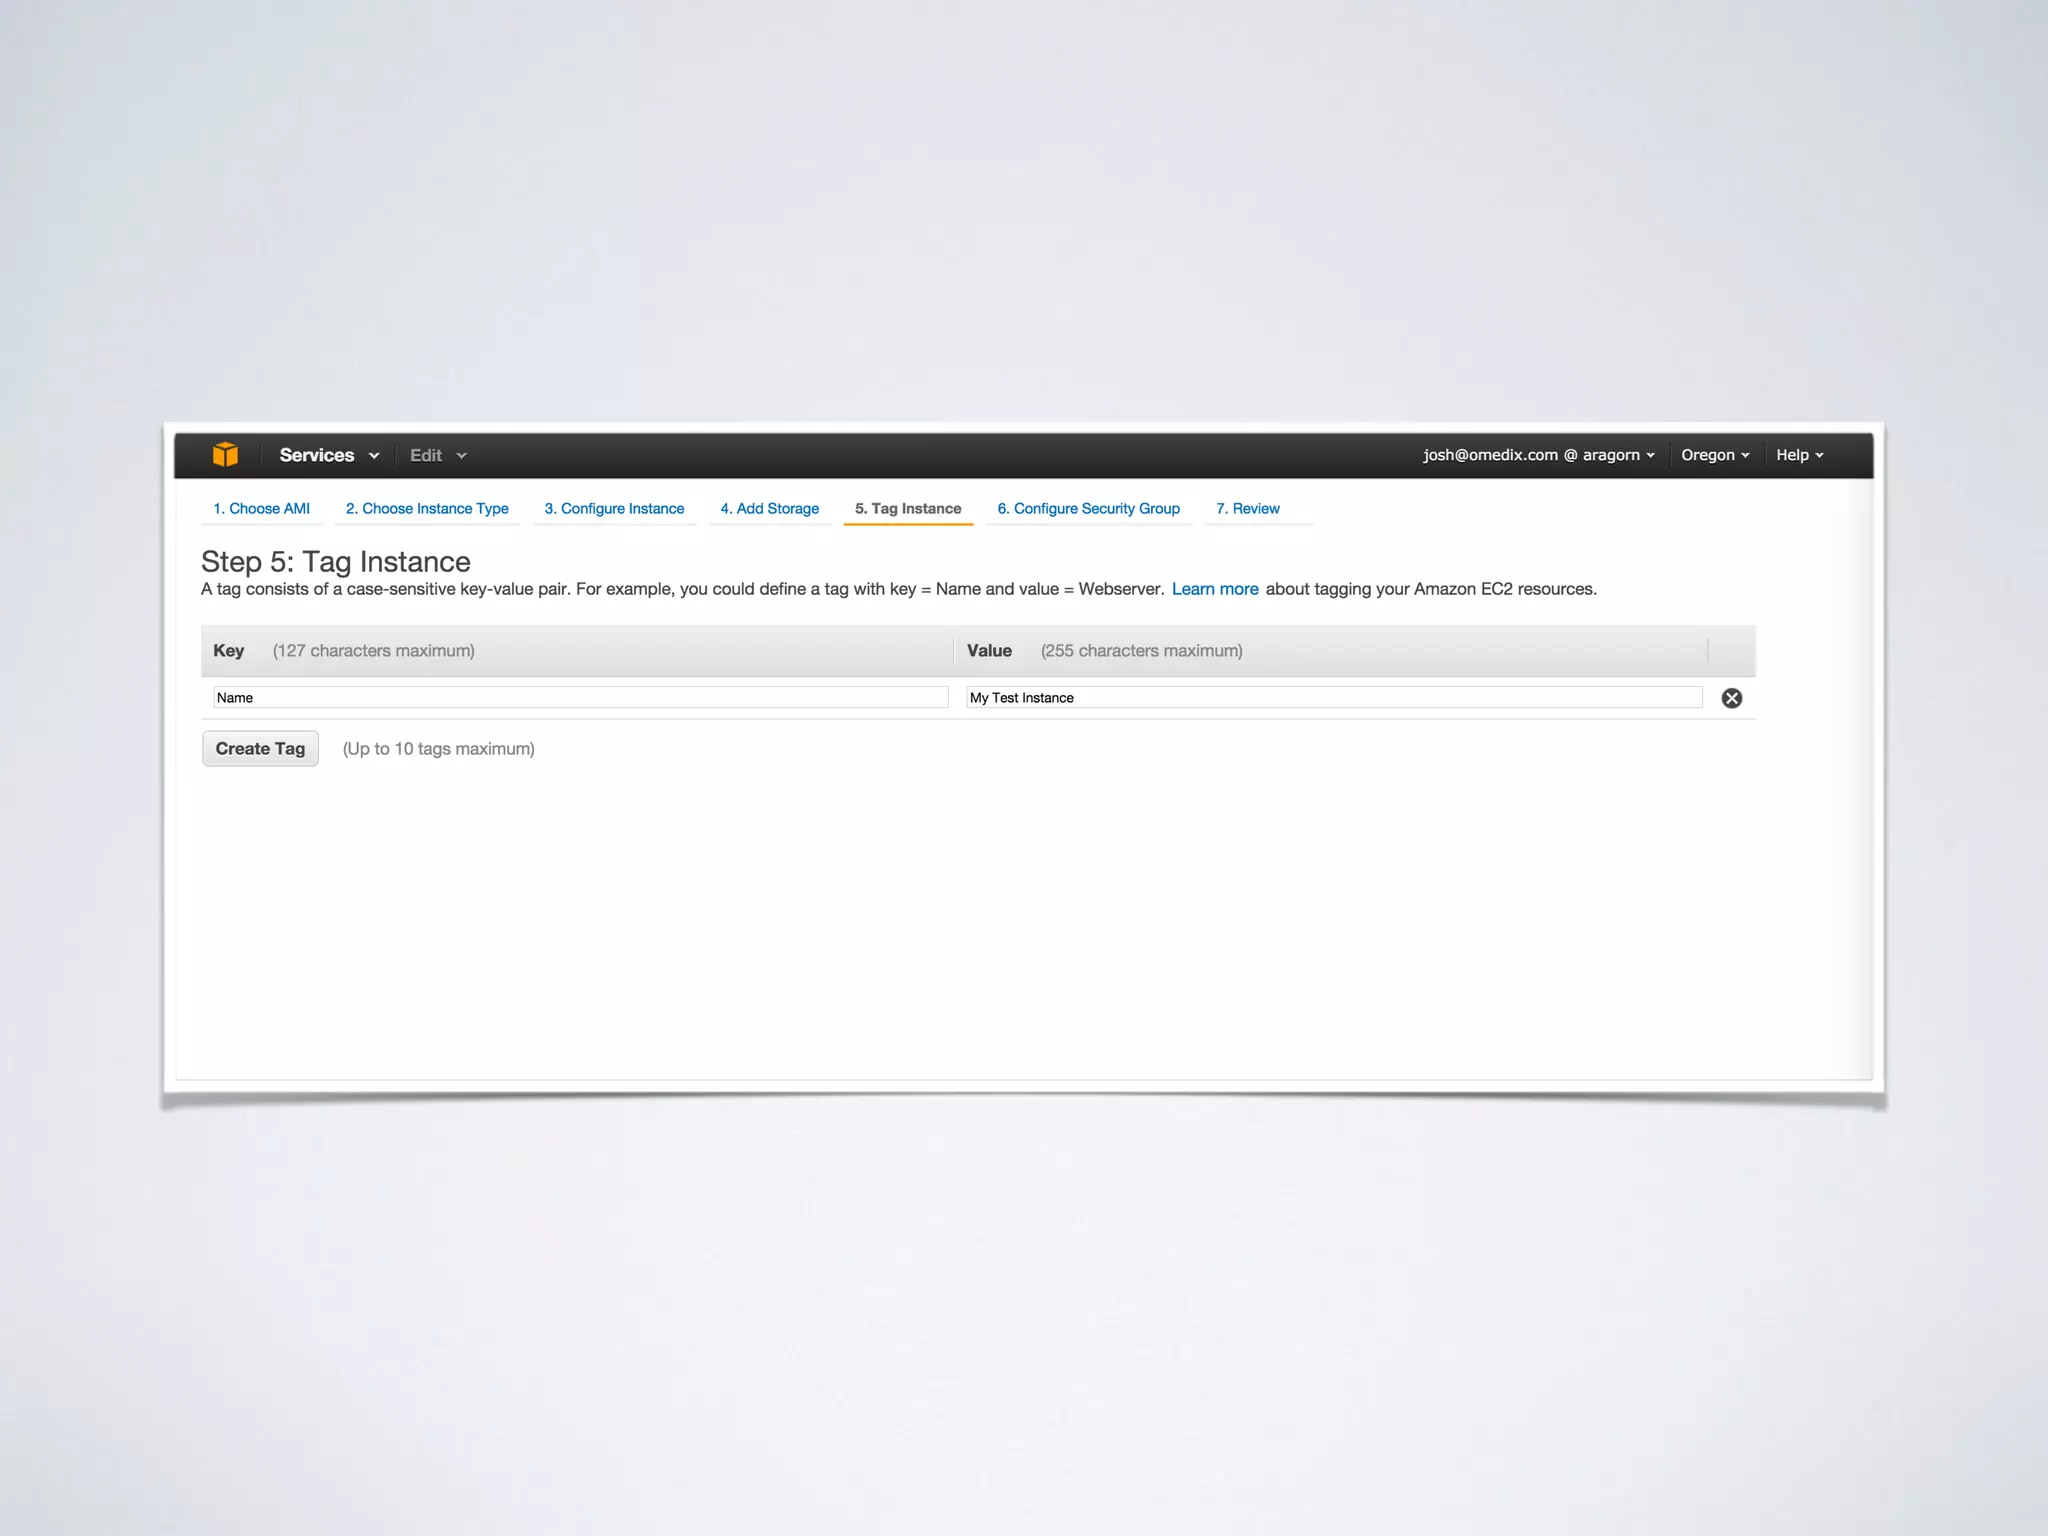Click the AWS orange cube logo
The image size is (2048, 1536).
[225, 455]
